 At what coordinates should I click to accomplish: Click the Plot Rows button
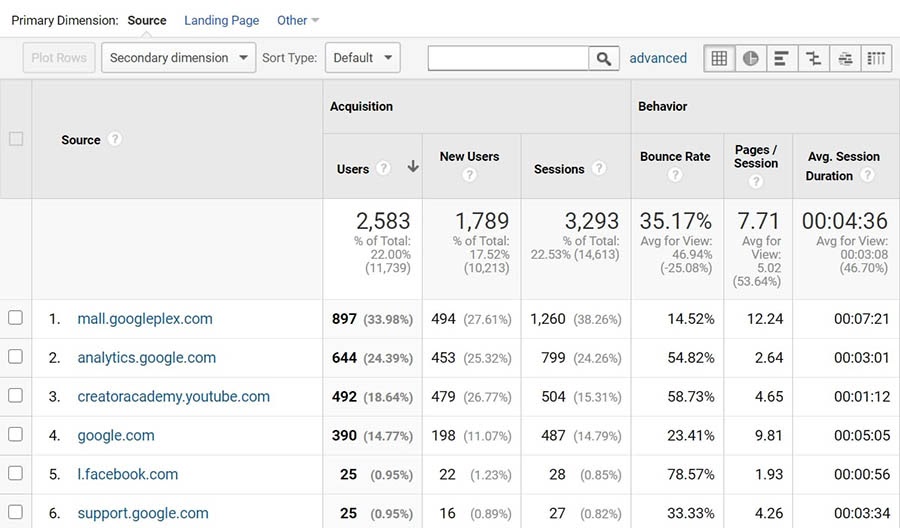tap(59, 58)
